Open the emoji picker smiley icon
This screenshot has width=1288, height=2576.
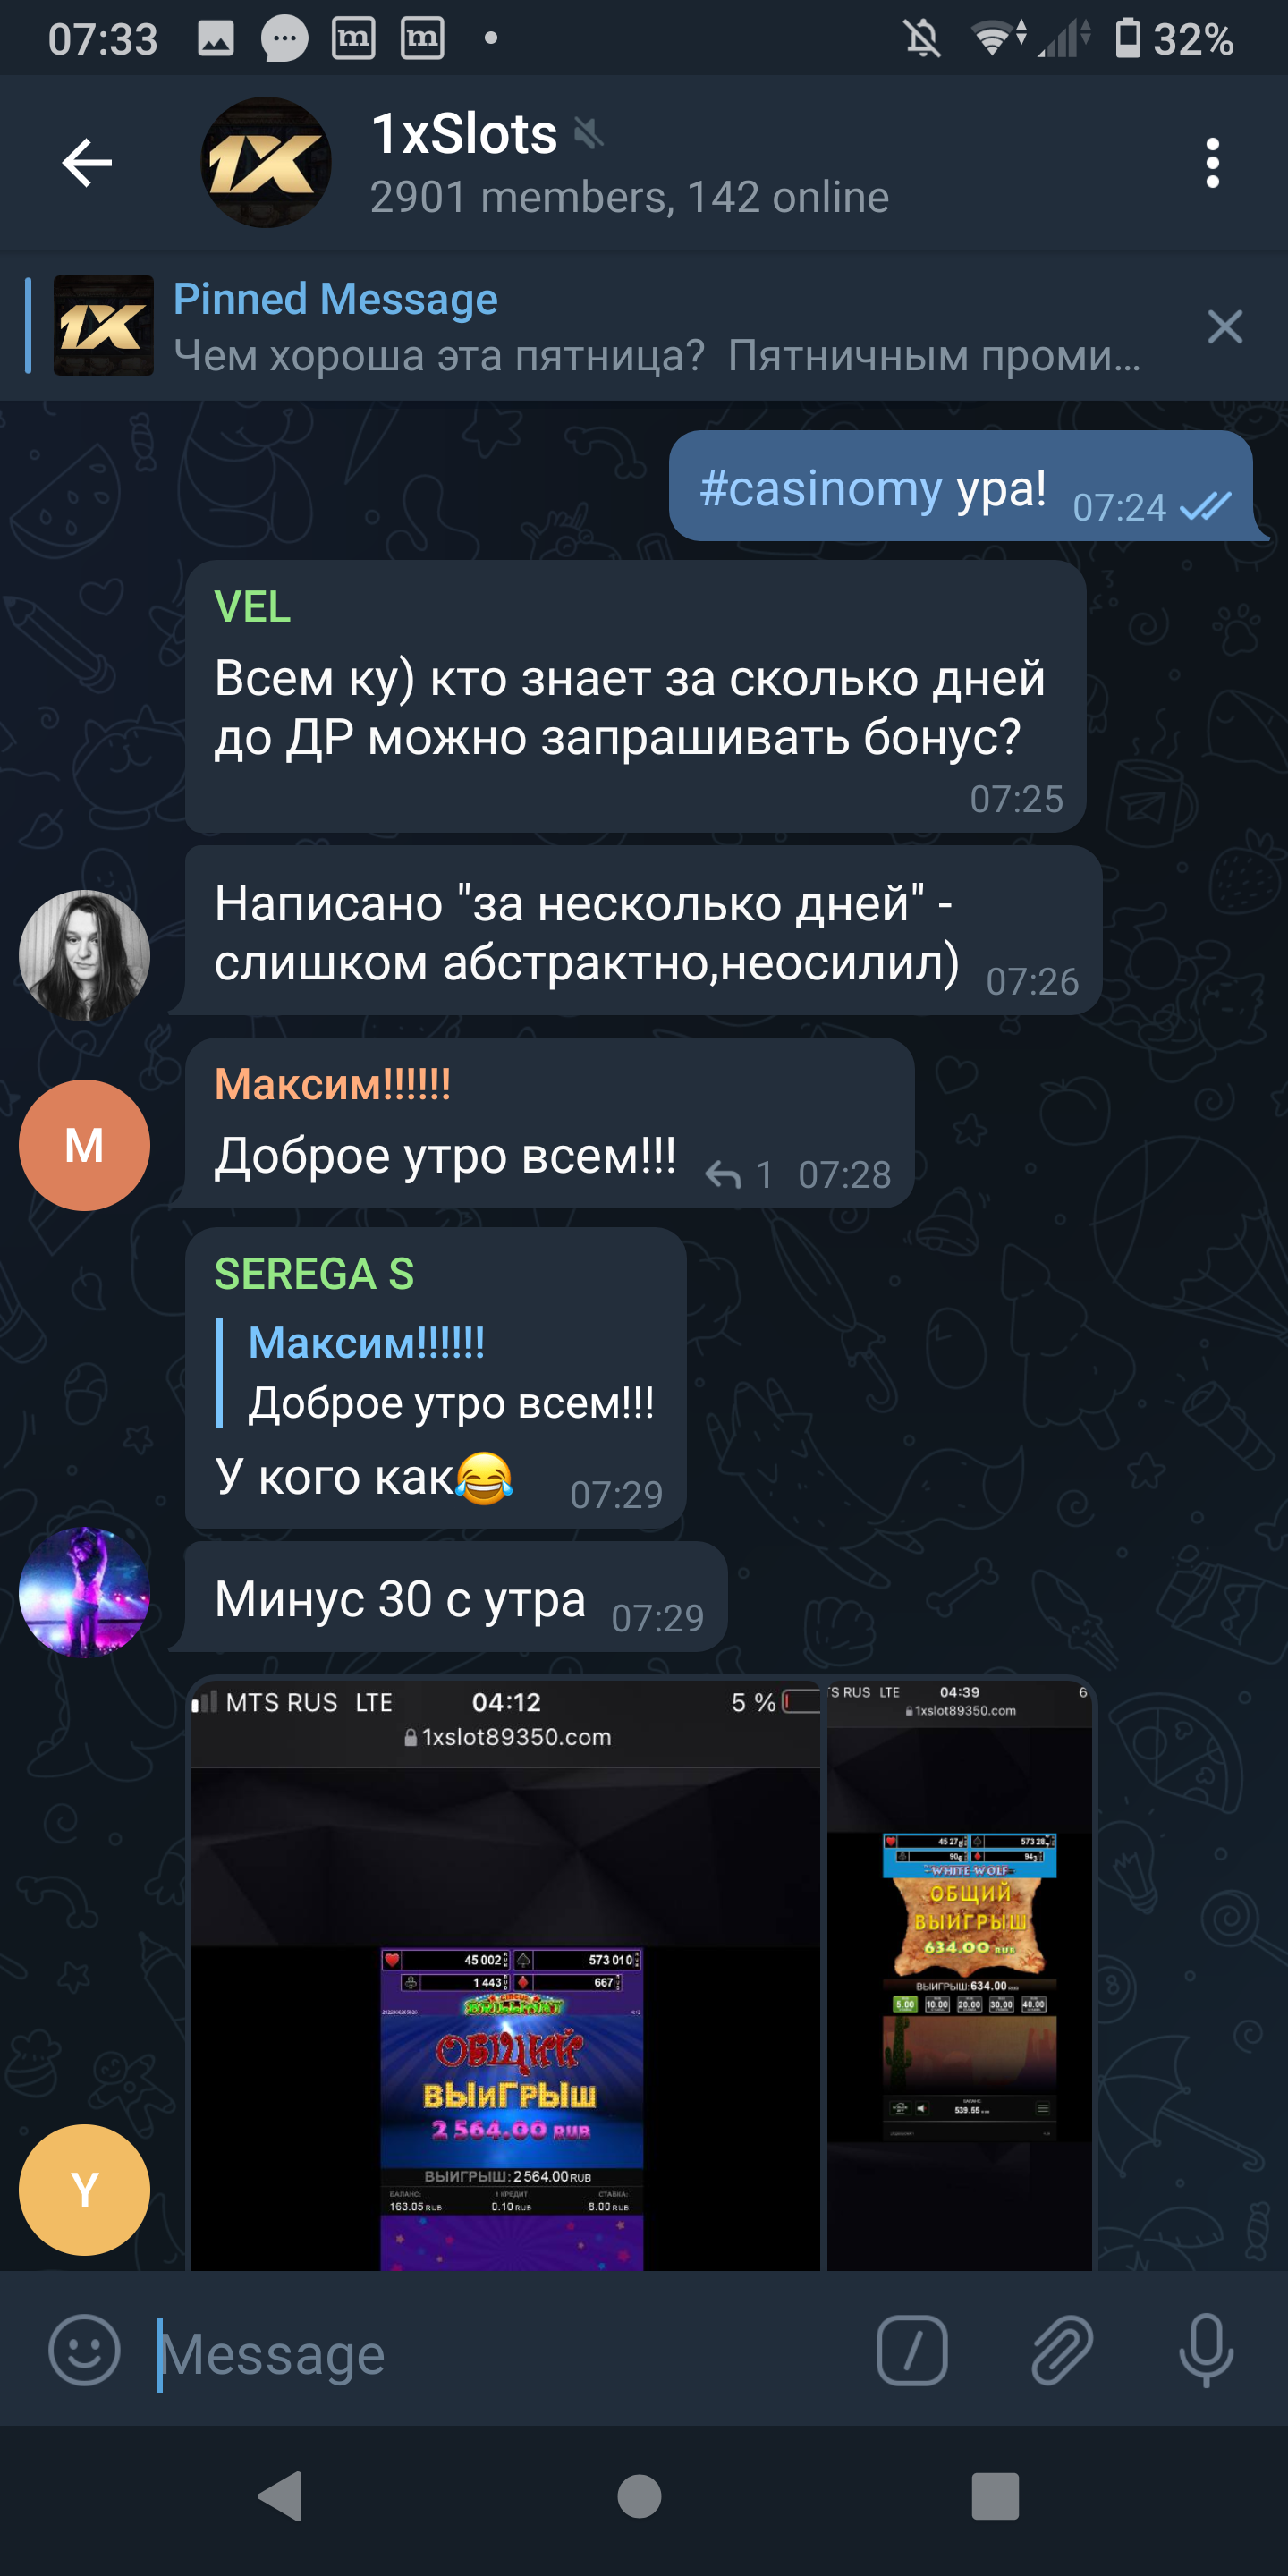(85, 2351)
